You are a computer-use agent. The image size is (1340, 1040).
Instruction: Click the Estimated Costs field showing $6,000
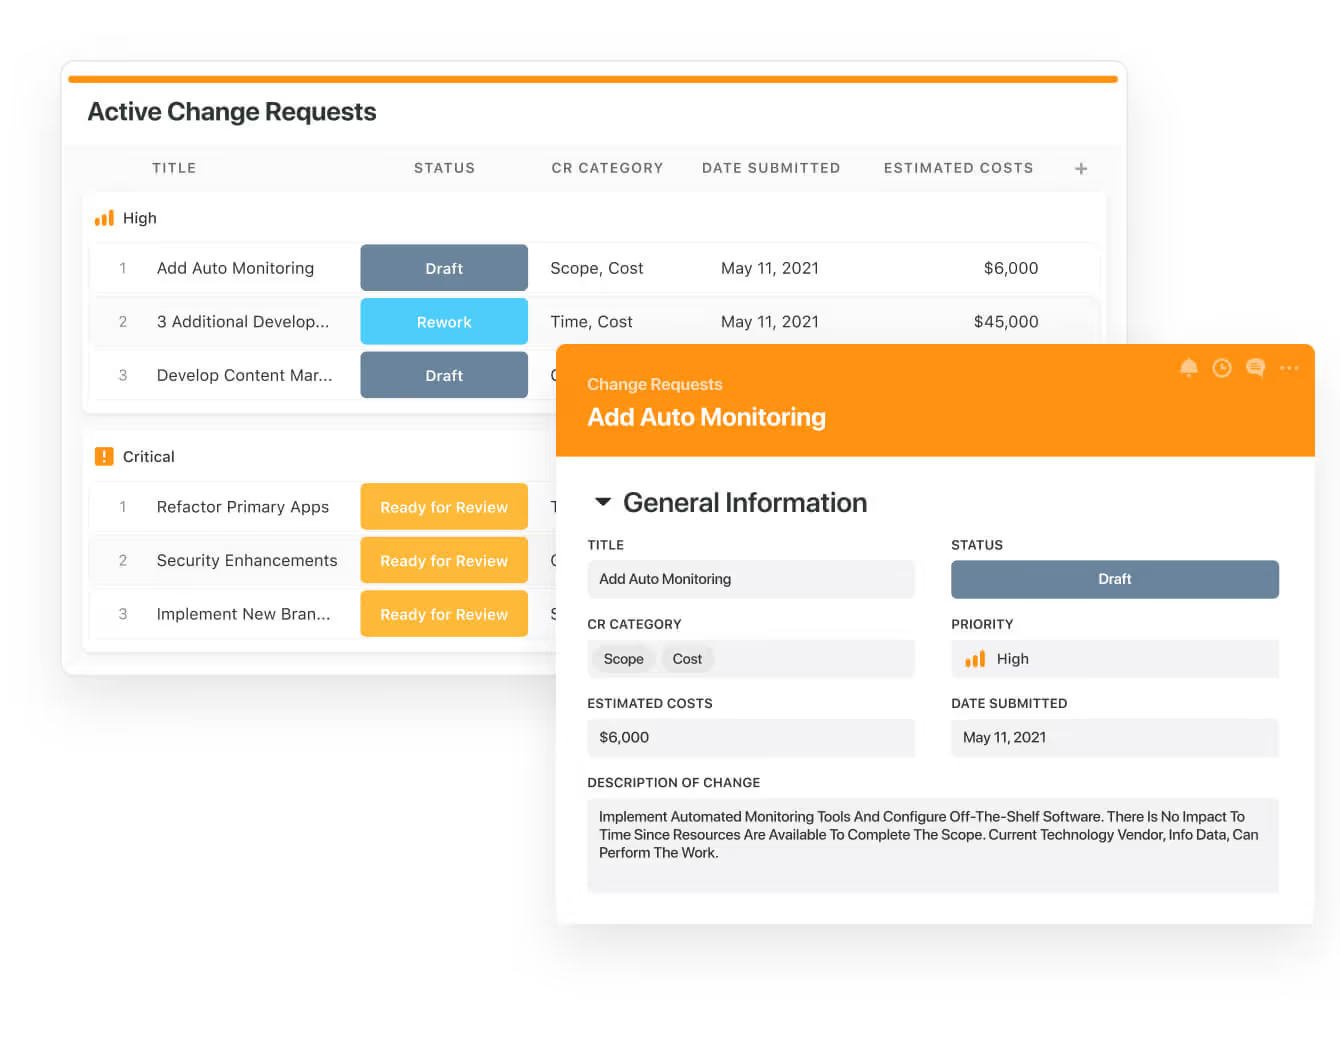point(750,738)
